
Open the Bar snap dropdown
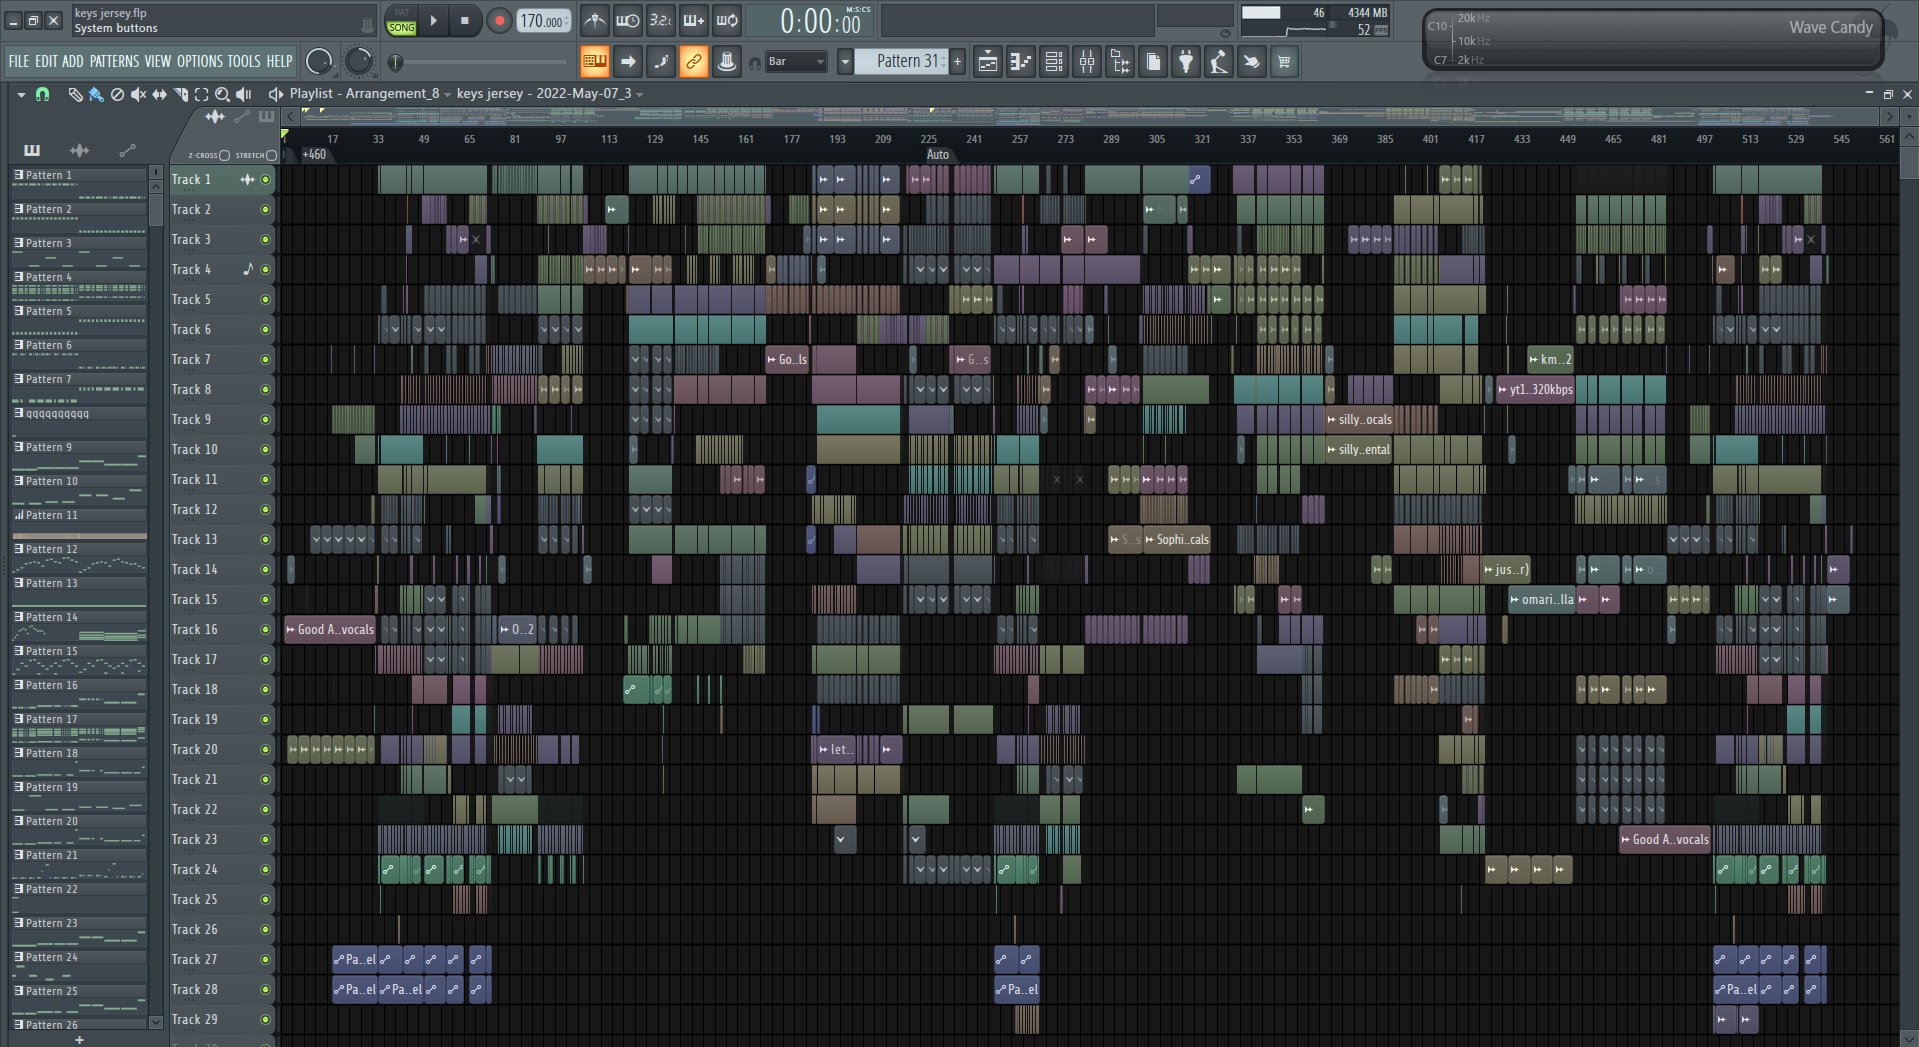[x=797, y=62]
